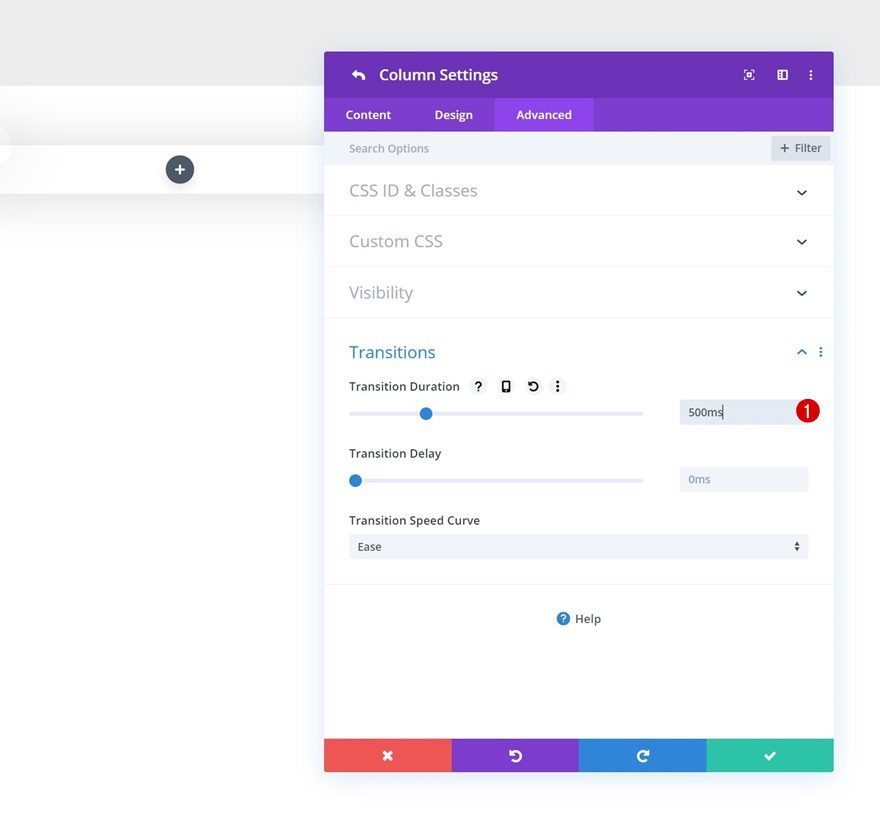The width and height of the screenshot is (880, 818).
Task: Switch to the Design tab
Action: click(454, 114)
